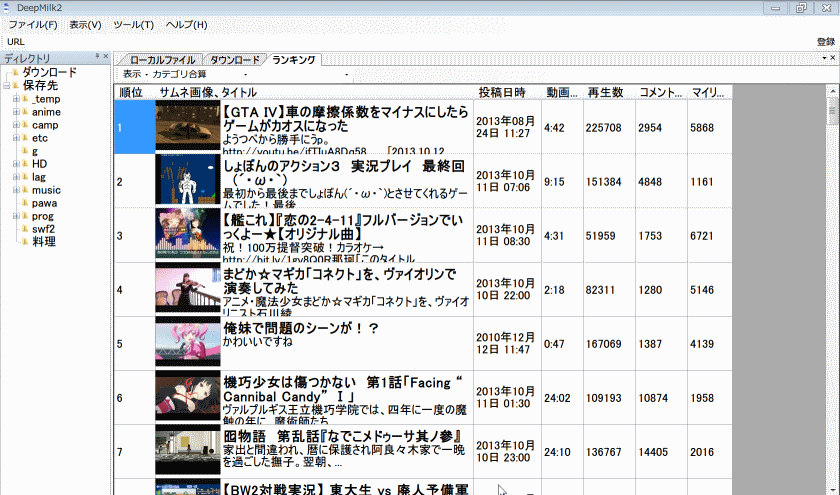Click title 囮物語 第乱話『なでこメドゥーサ其ノ參』
The image size is (840, 495).
pos(343,437)
